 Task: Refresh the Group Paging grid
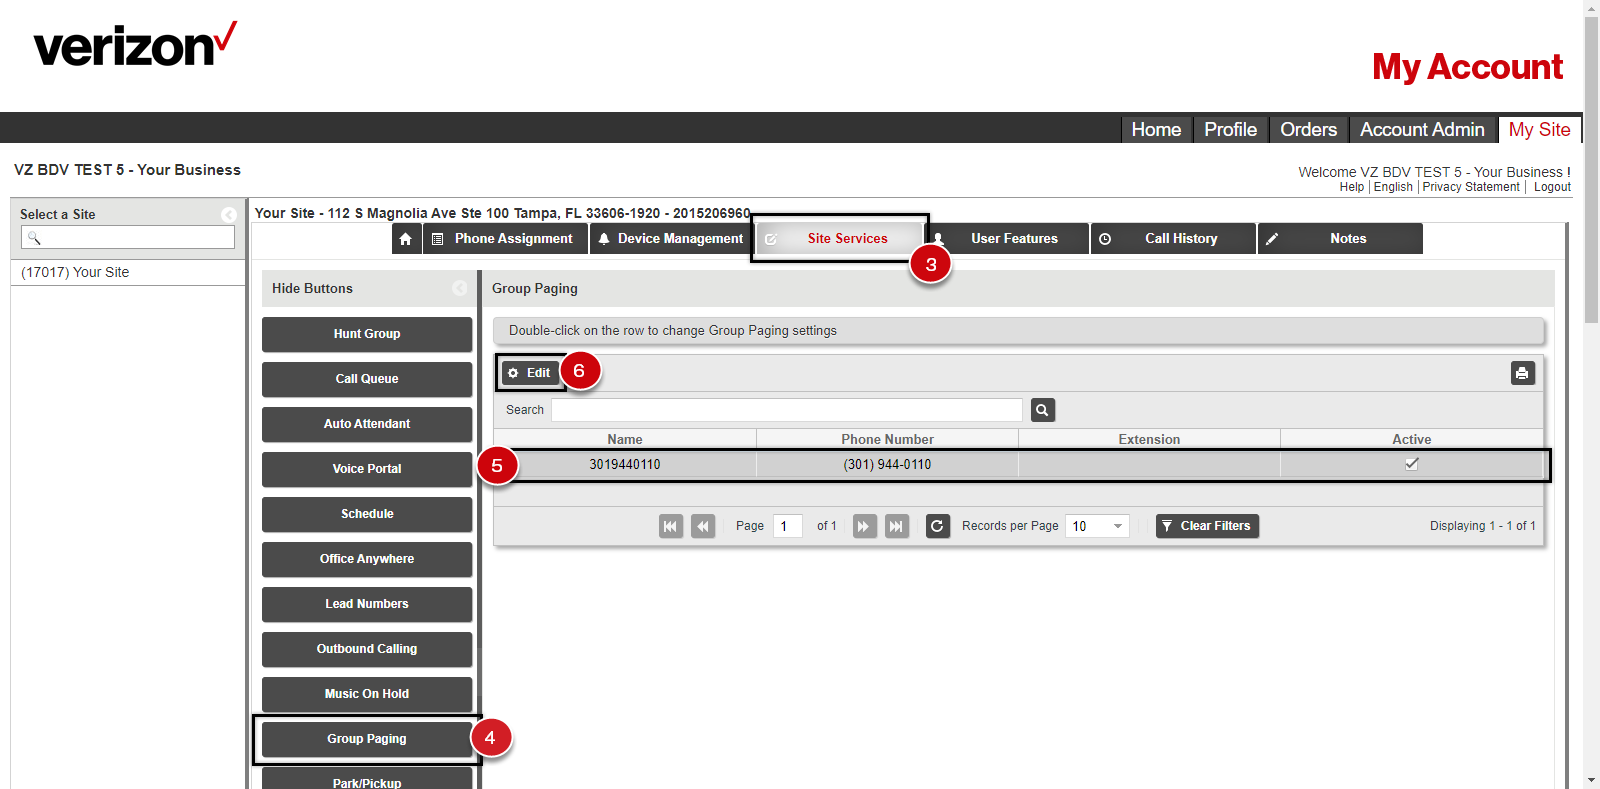pyautogui.click(x=937, y=526)
